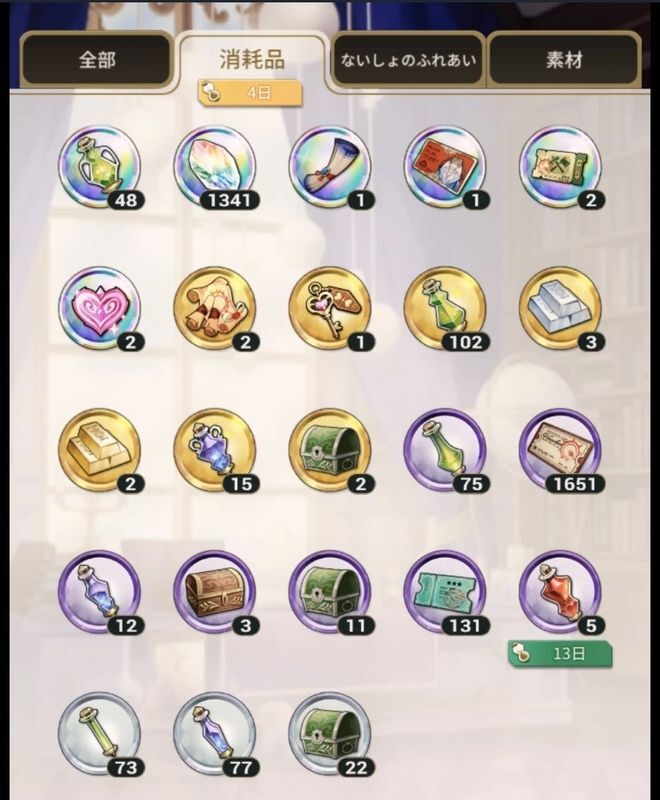Select the rainbow crystal item with 1341
This screenshot has width=660, height=800.
tap(214, 167)
